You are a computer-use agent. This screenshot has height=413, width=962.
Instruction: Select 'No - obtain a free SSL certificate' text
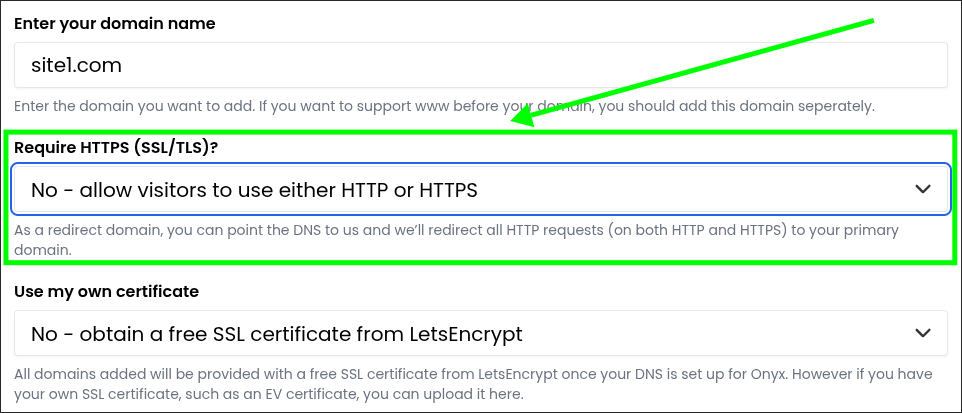pyautogui.click(x=277, y=334)
